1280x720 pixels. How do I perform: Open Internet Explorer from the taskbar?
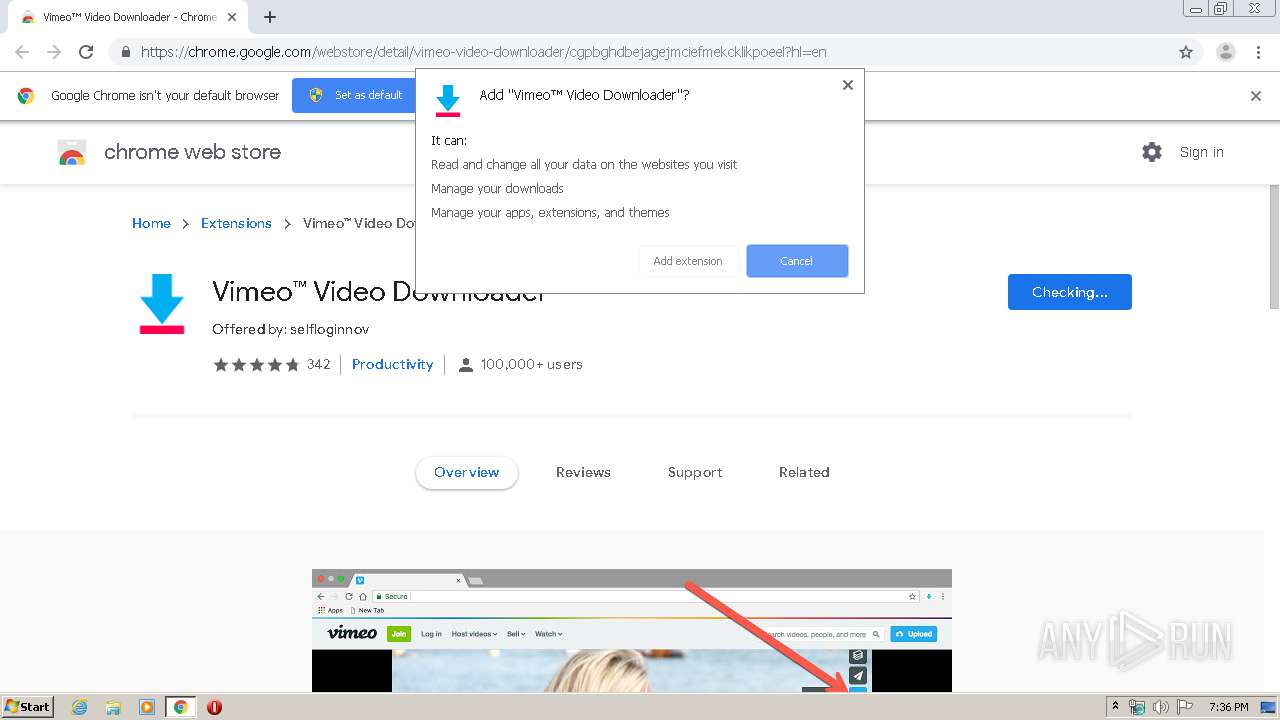point(80,707)
